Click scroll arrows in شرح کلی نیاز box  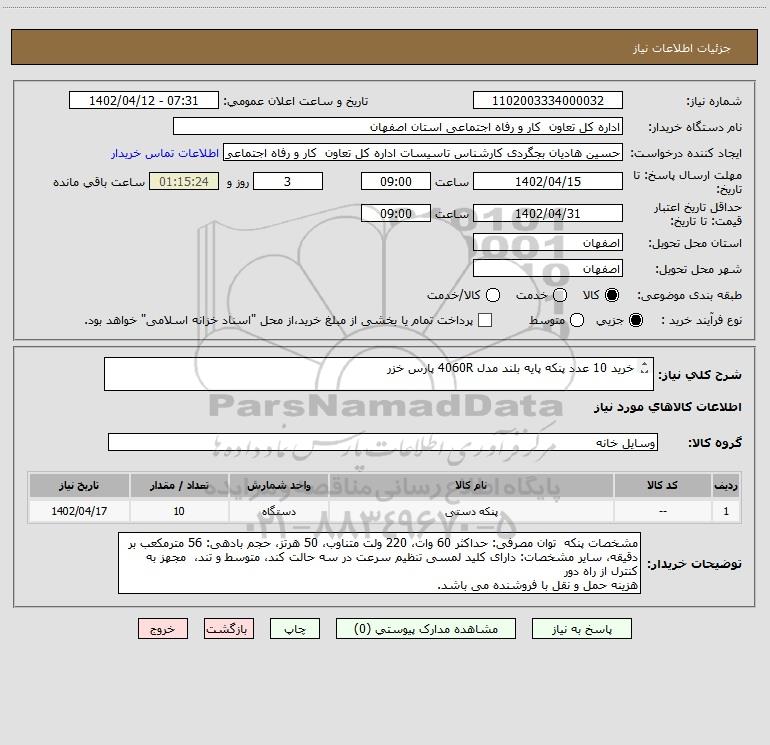point(645,367)
